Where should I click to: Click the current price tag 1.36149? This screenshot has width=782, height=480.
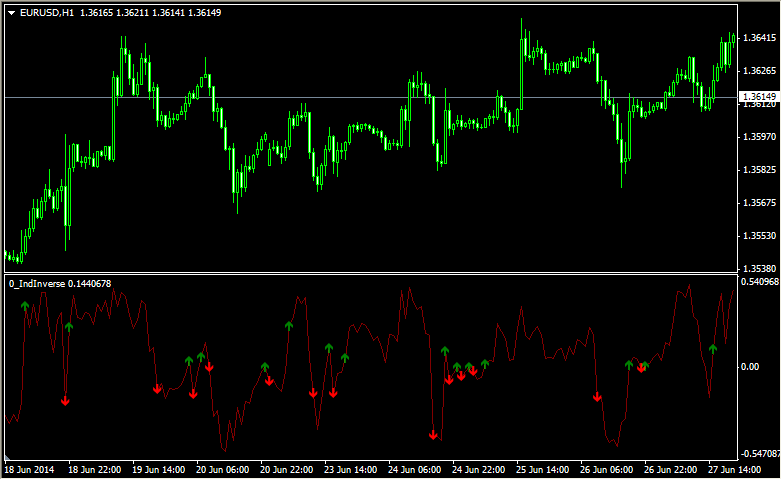point(759,96)
